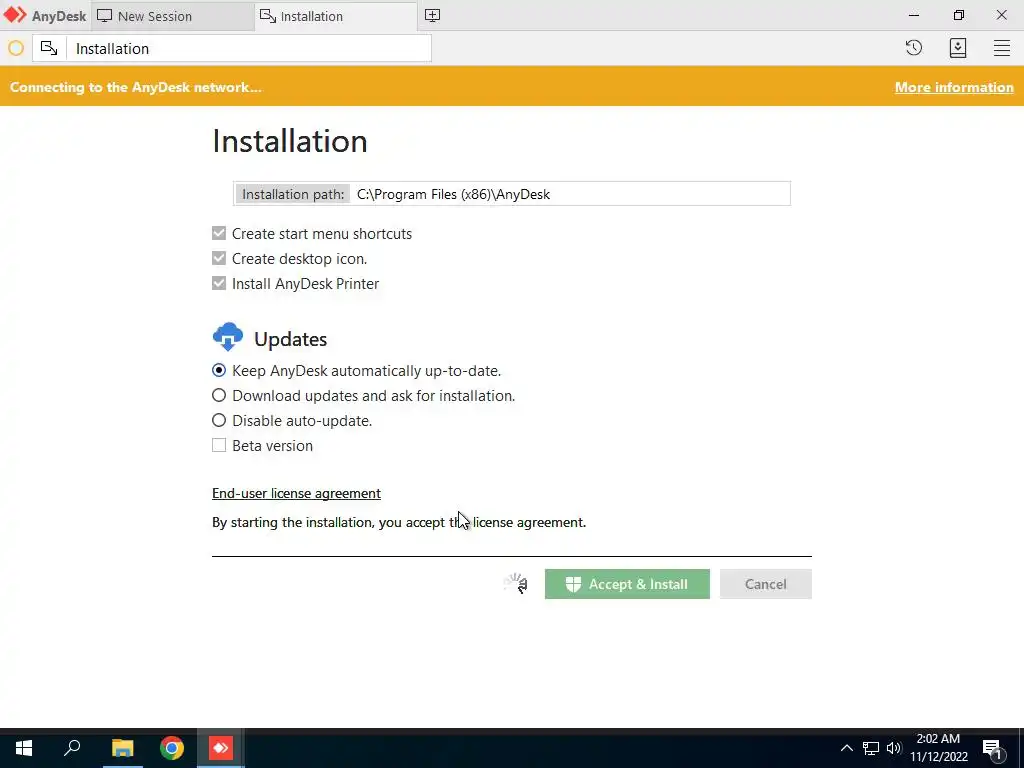Open notification center icon

(x=993, y=750)
